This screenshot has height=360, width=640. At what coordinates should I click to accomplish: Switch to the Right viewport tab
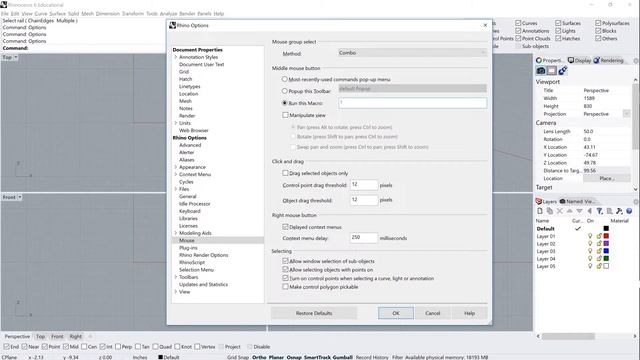tap(76, 336)
